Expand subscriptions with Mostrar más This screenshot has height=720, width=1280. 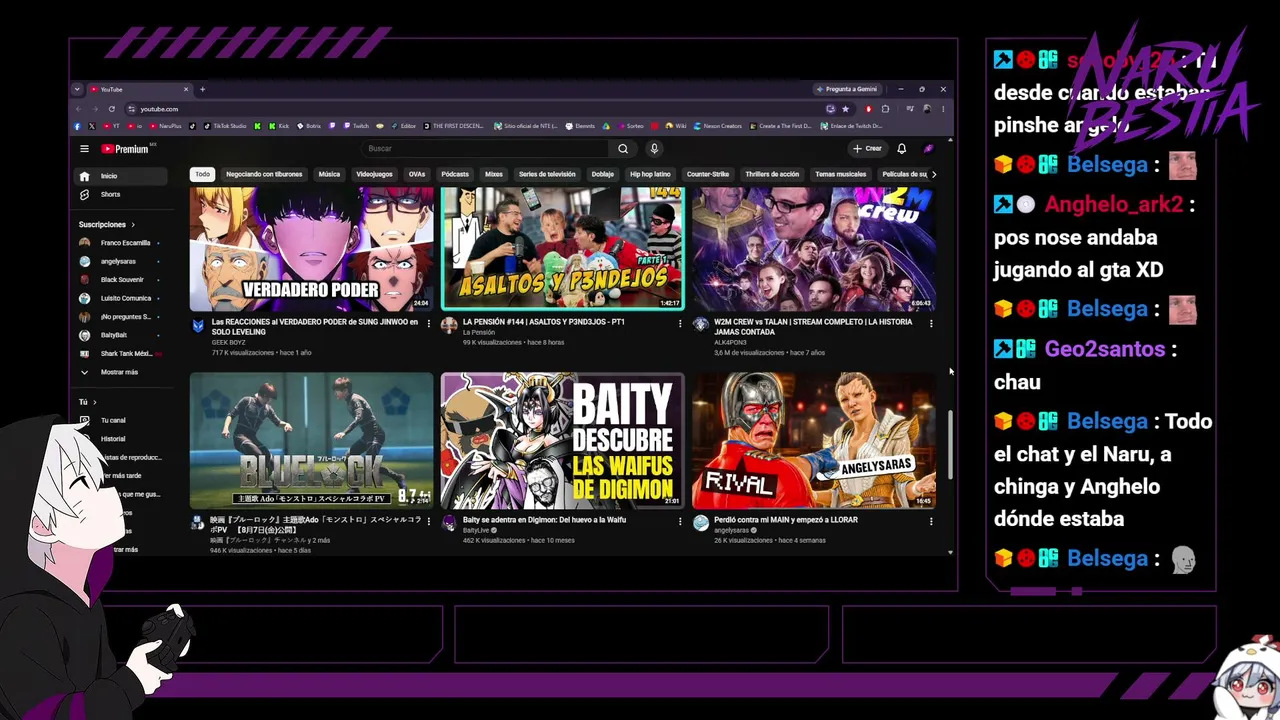118,372
